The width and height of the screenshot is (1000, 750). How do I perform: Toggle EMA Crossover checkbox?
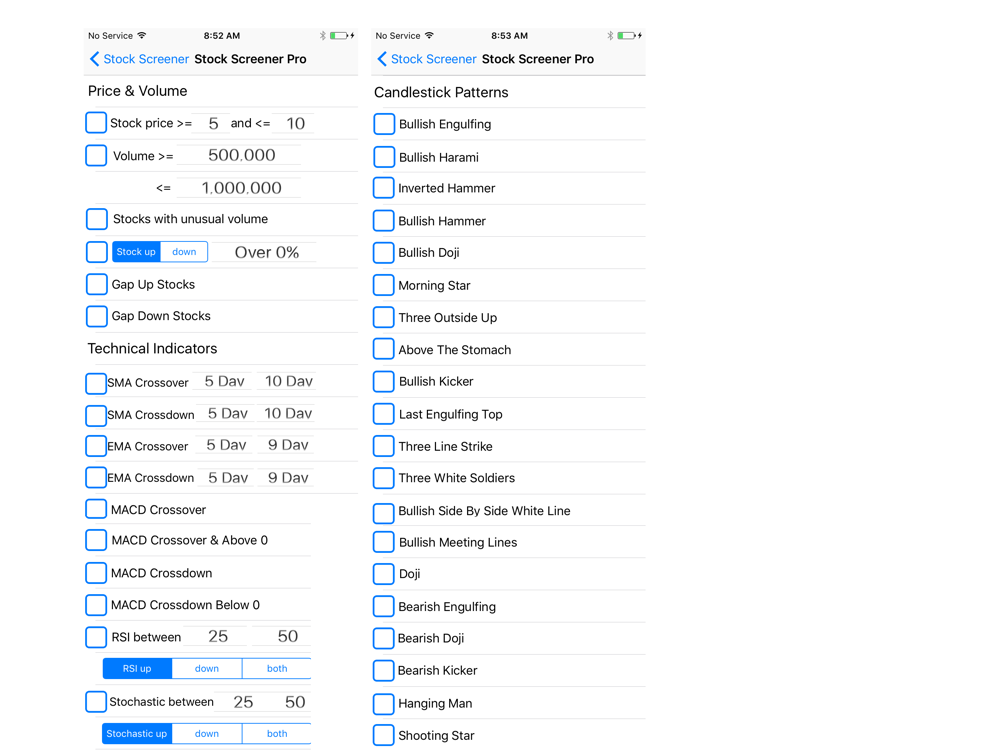click(96, 446)
